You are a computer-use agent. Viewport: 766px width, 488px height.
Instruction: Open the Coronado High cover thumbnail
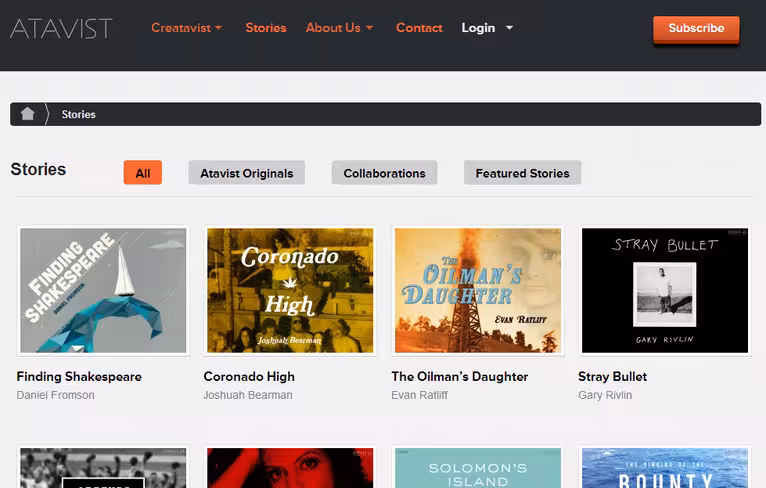coord(290,291)
